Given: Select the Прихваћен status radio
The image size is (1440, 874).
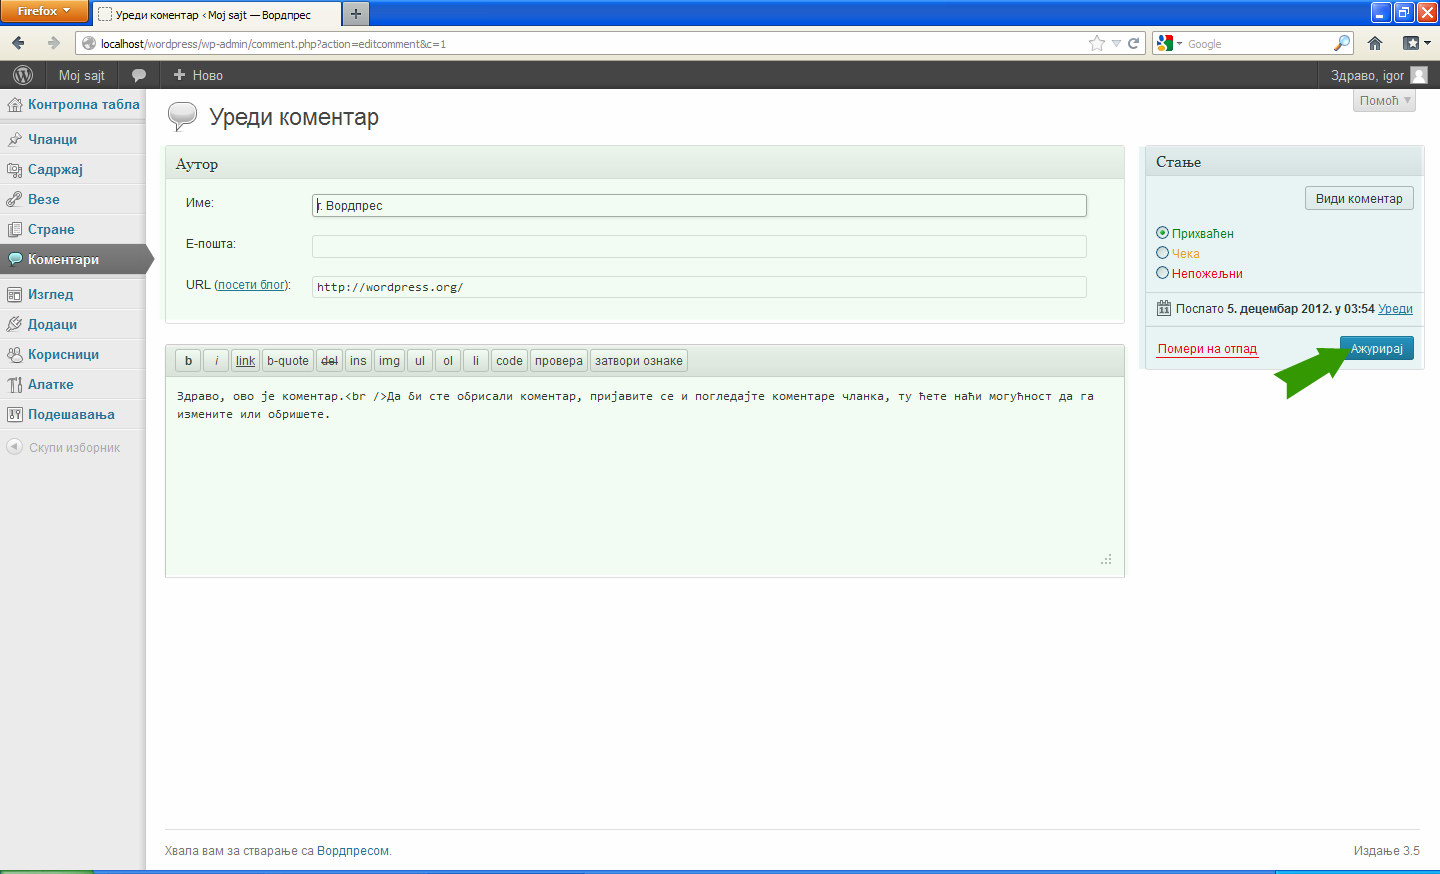Looking at the screenshot, I should (1162, 233).
